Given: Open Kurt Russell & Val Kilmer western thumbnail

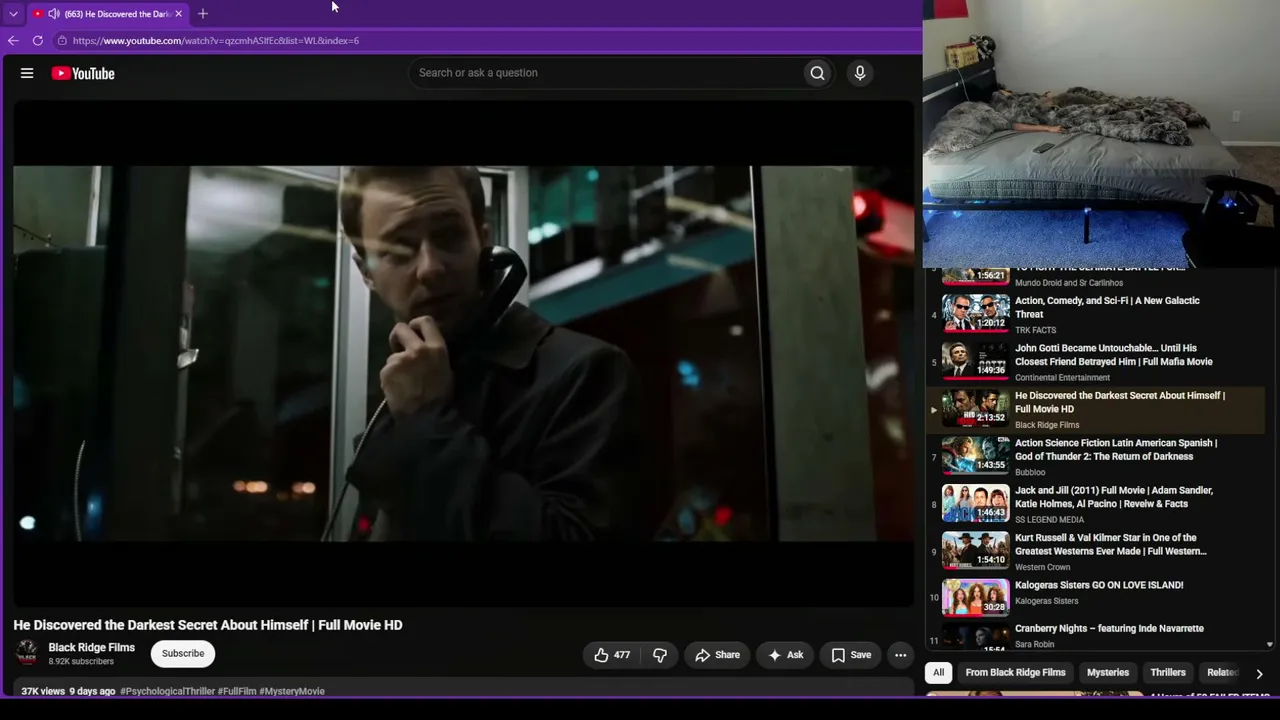Looking at the screenshot, I should [x=976, y=551].
